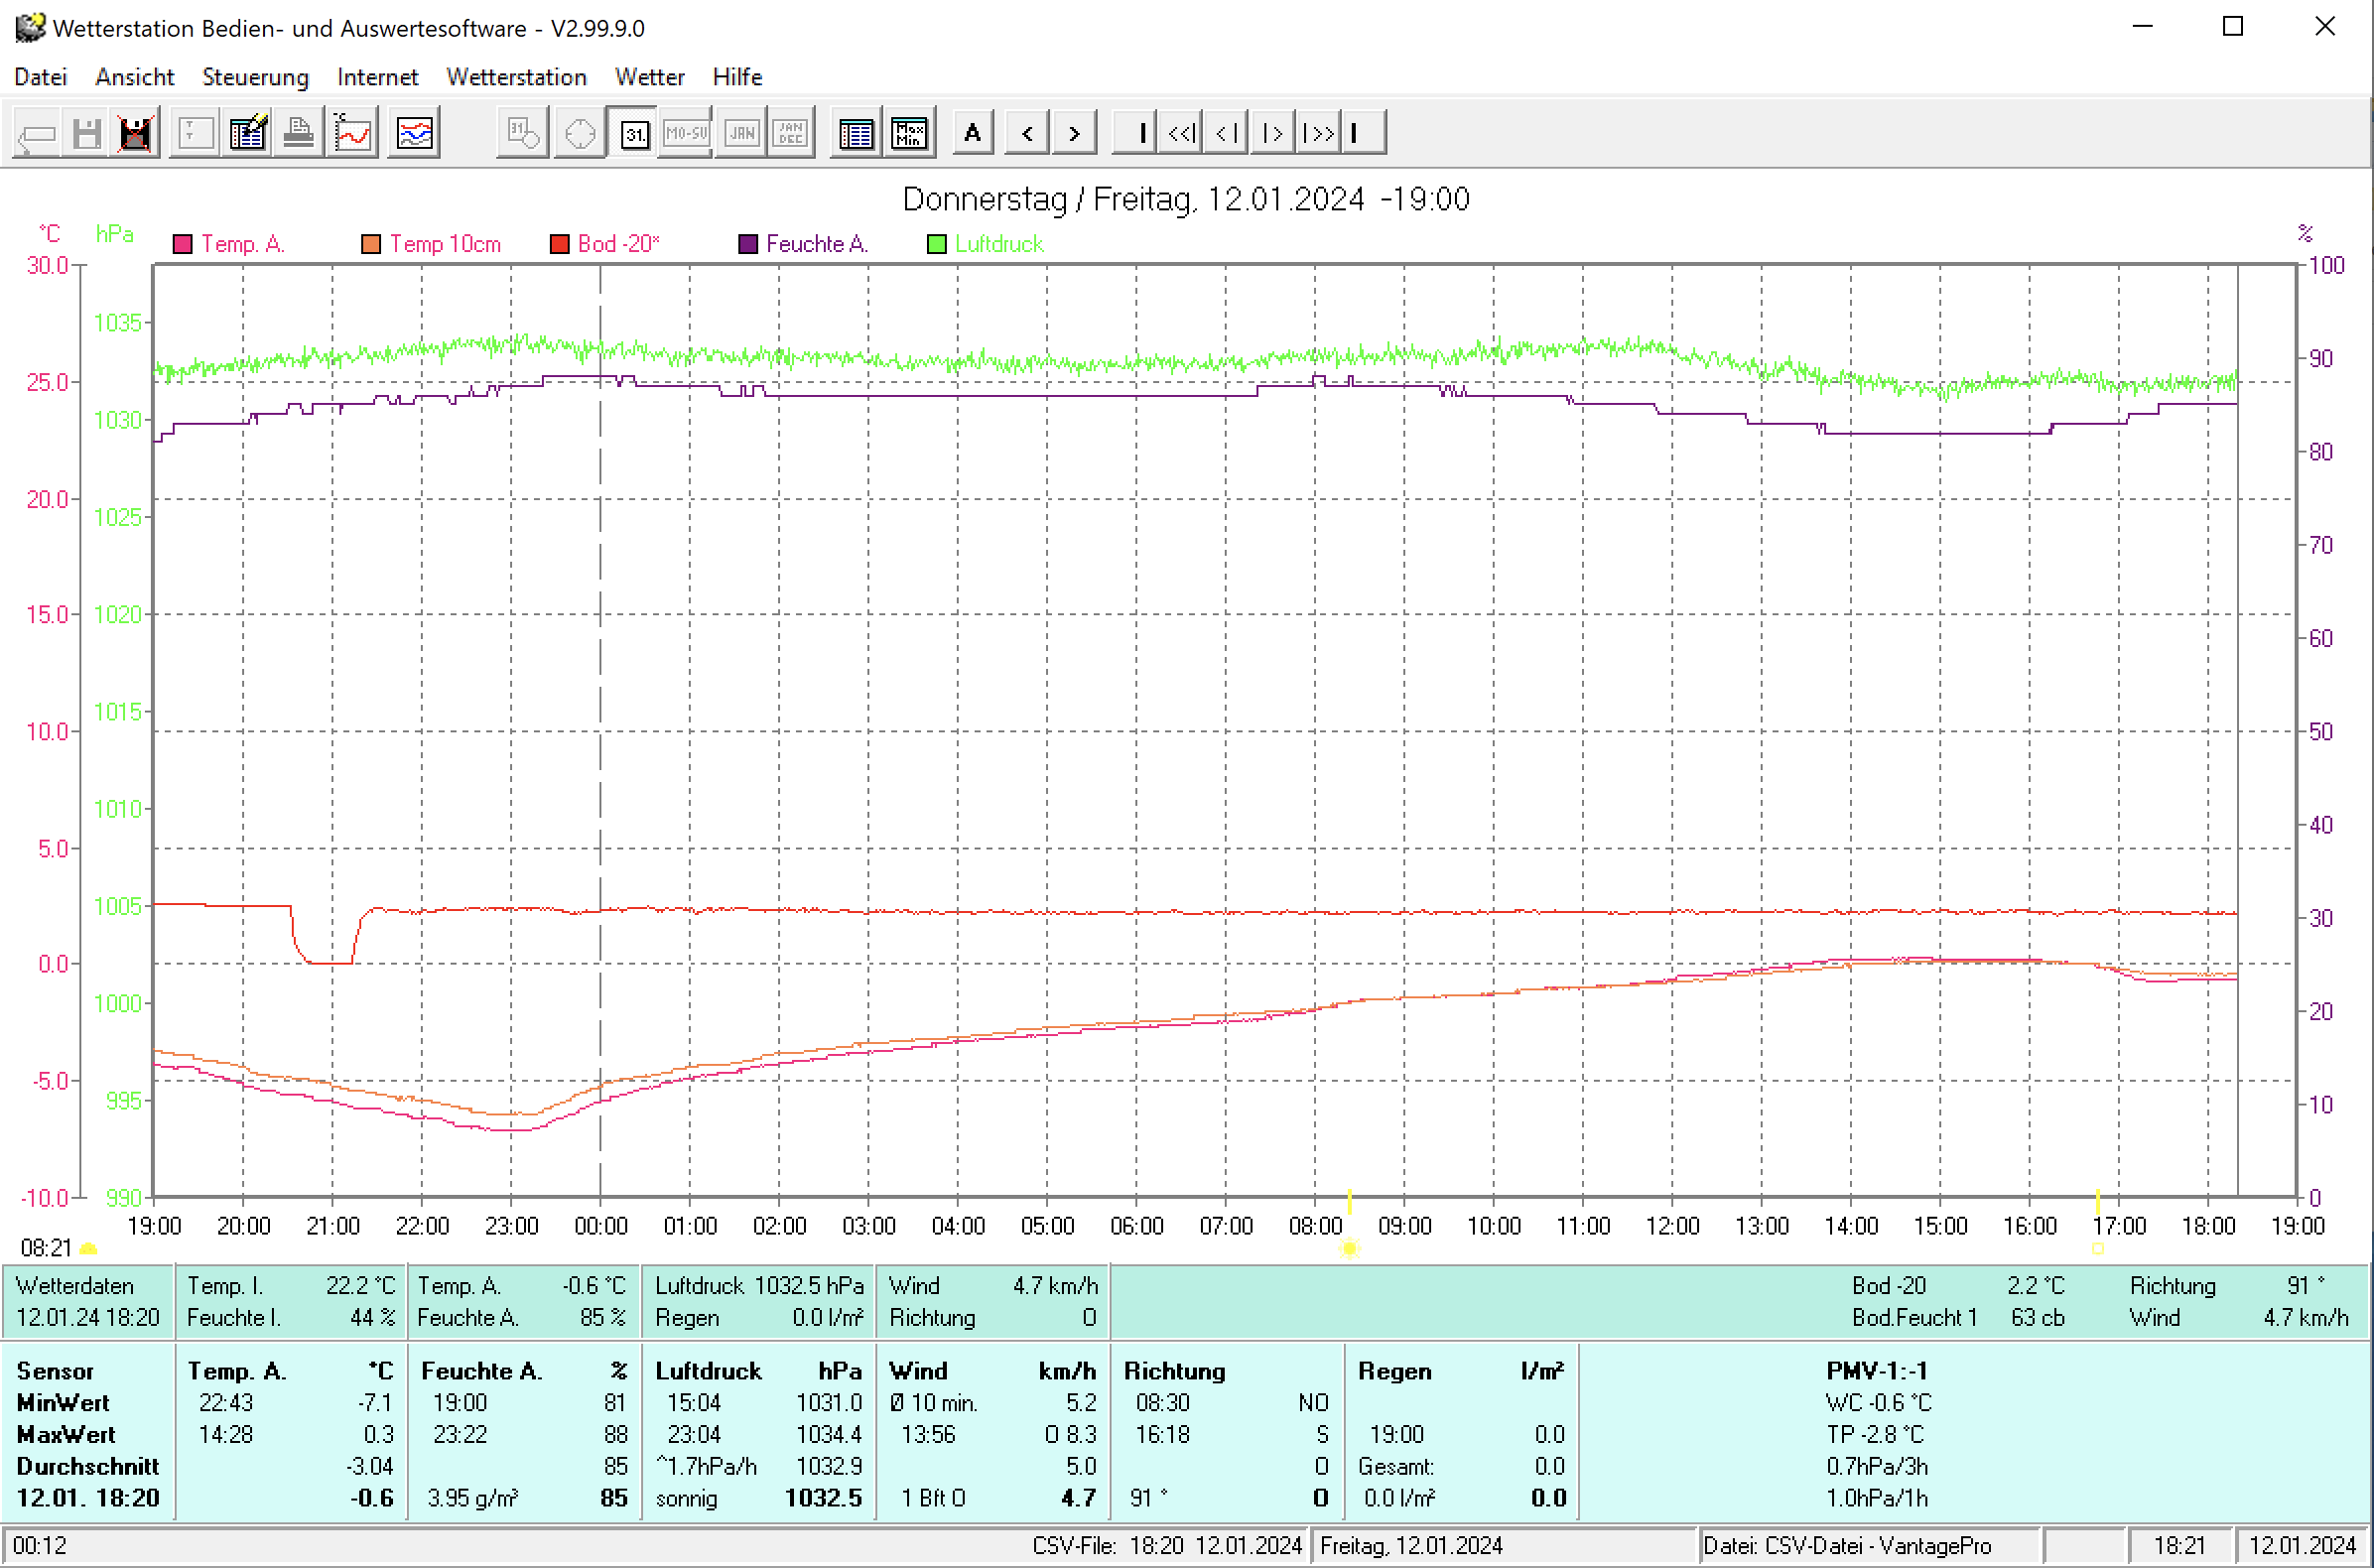Click the printer icon
Screen dimensions: 2374x1568
[x=298, y=133]
